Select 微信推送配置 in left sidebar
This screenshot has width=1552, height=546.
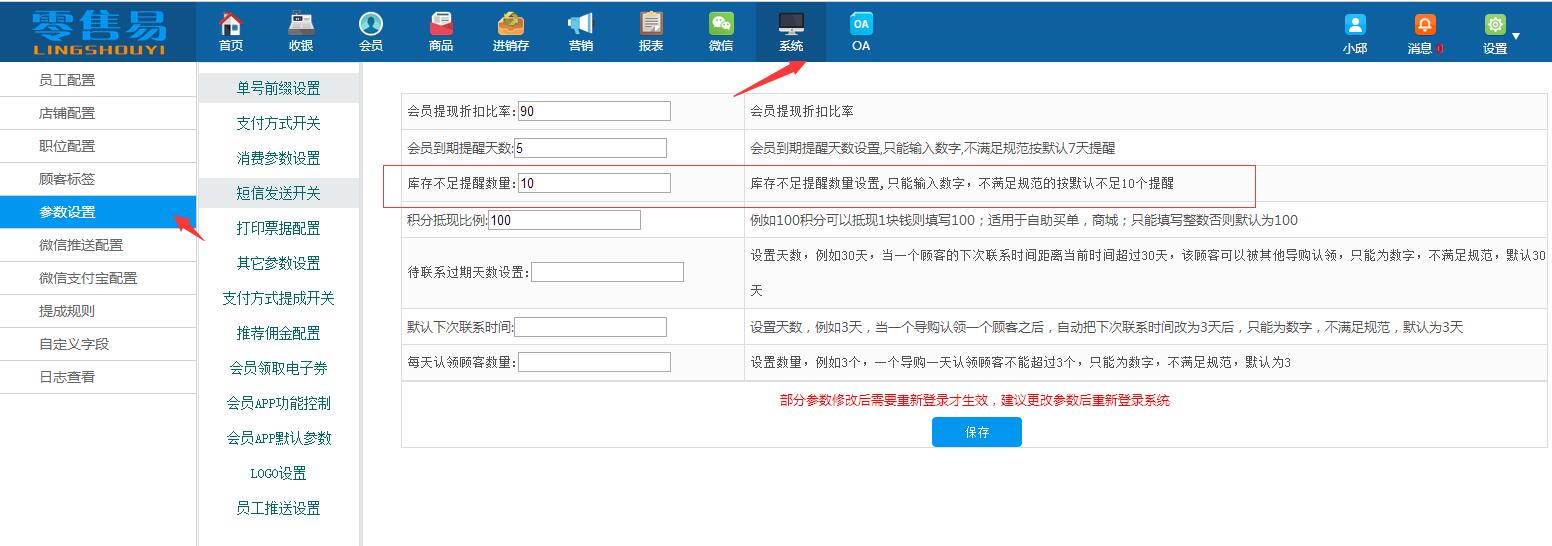[98, 245]
